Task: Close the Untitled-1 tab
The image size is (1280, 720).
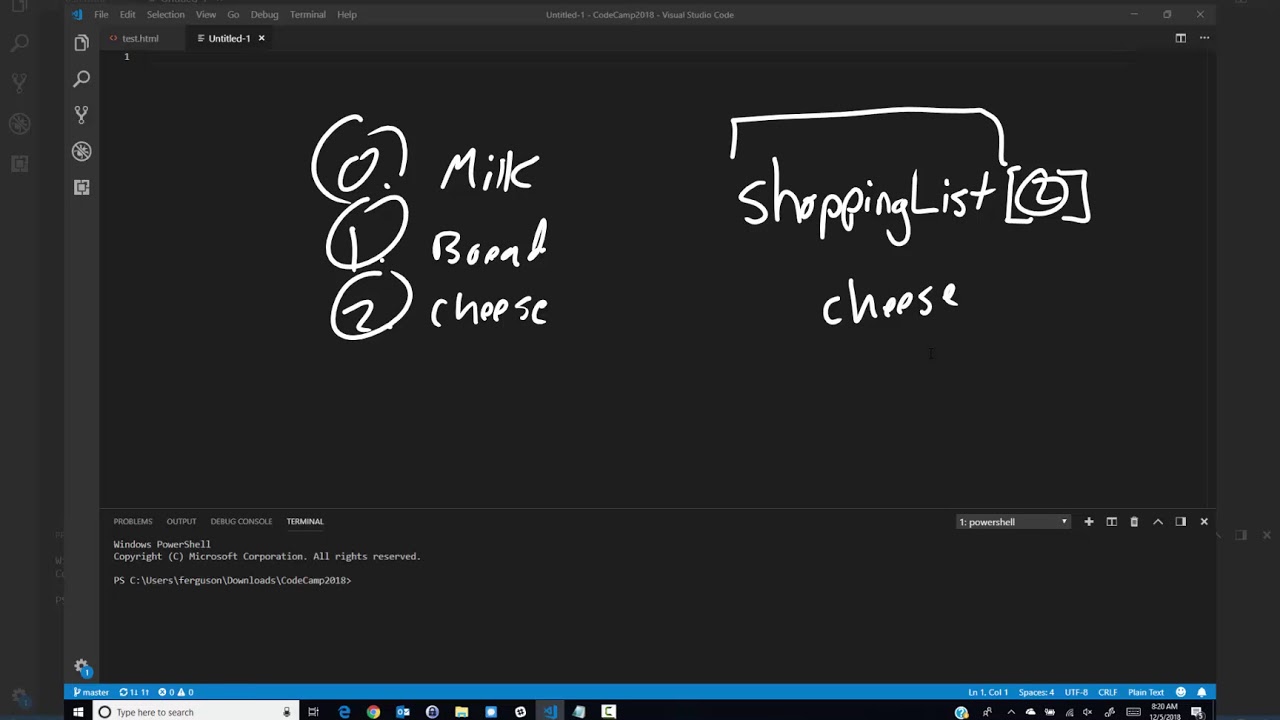Action: click(x=262, y=38)
